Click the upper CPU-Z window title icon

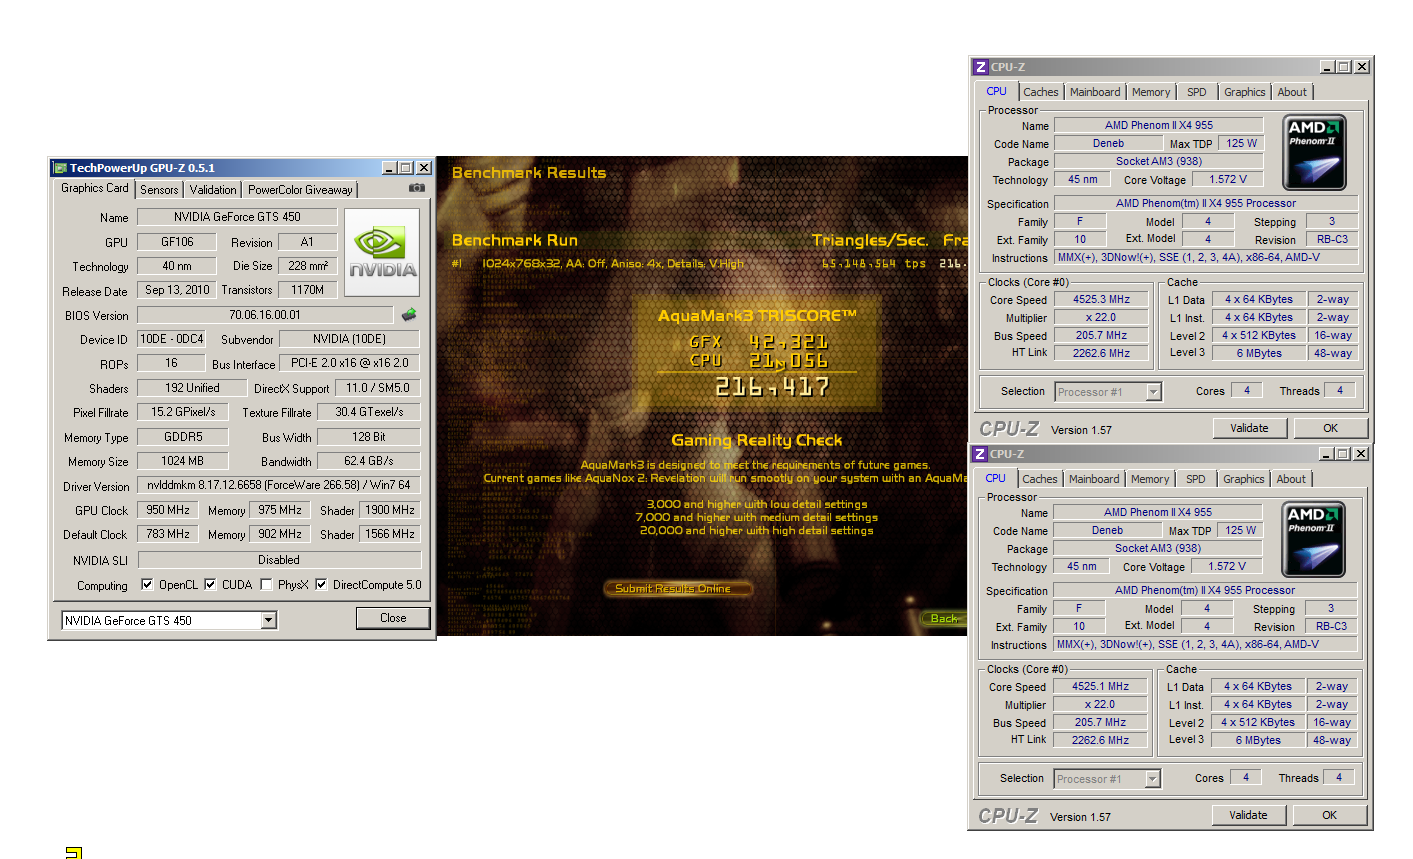[981, 67]
